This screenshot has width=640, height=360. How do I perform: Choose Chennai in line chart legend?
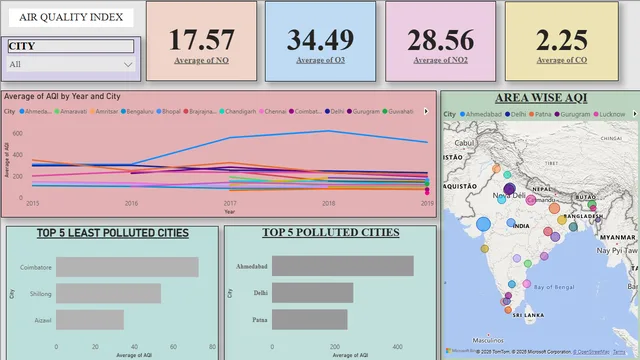273,111
